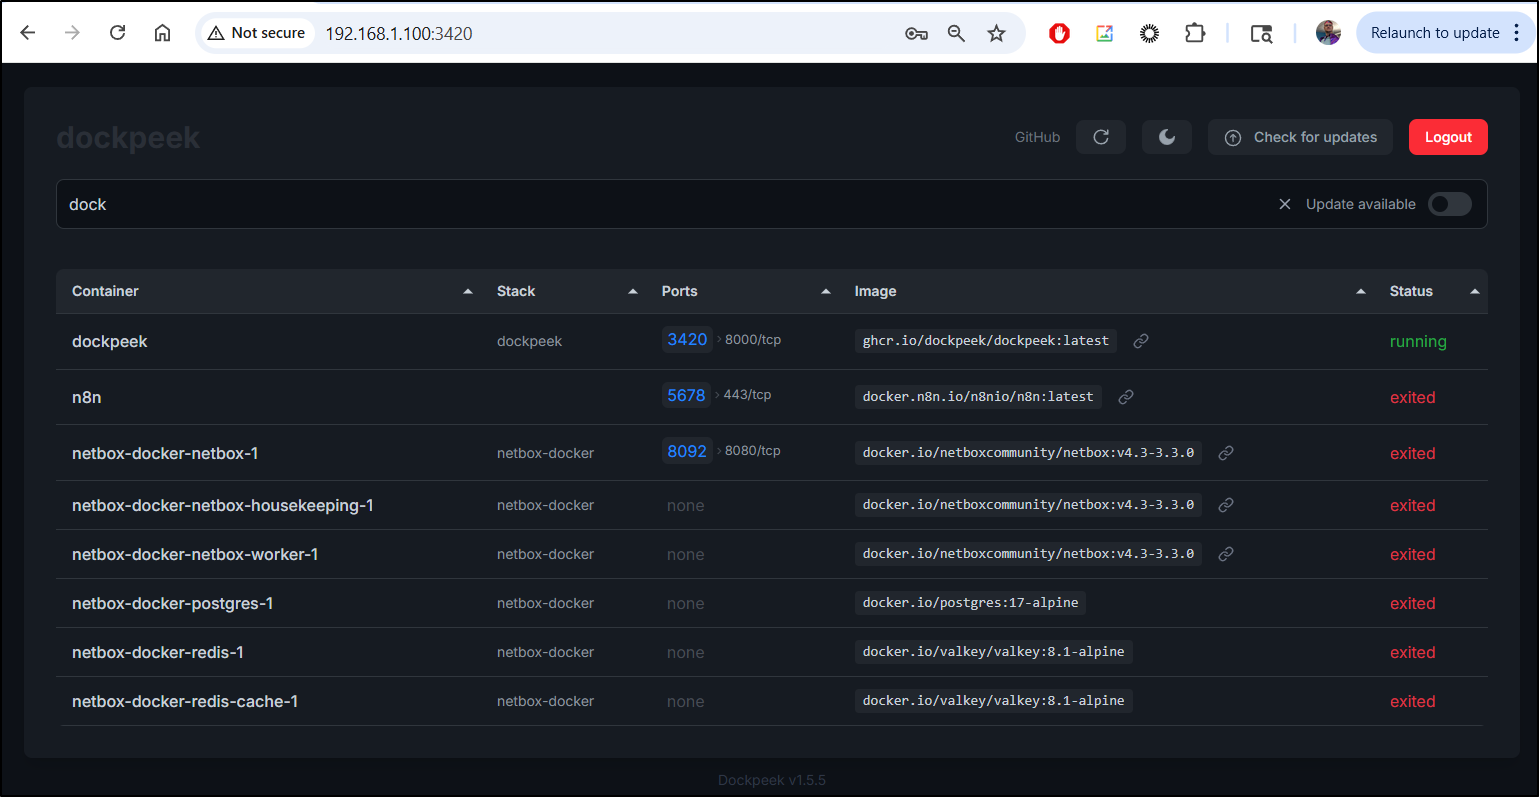This screenshot has height=797, width=1539.
Task: Click the Not secure warning badge
Action: tap(257, 33)
